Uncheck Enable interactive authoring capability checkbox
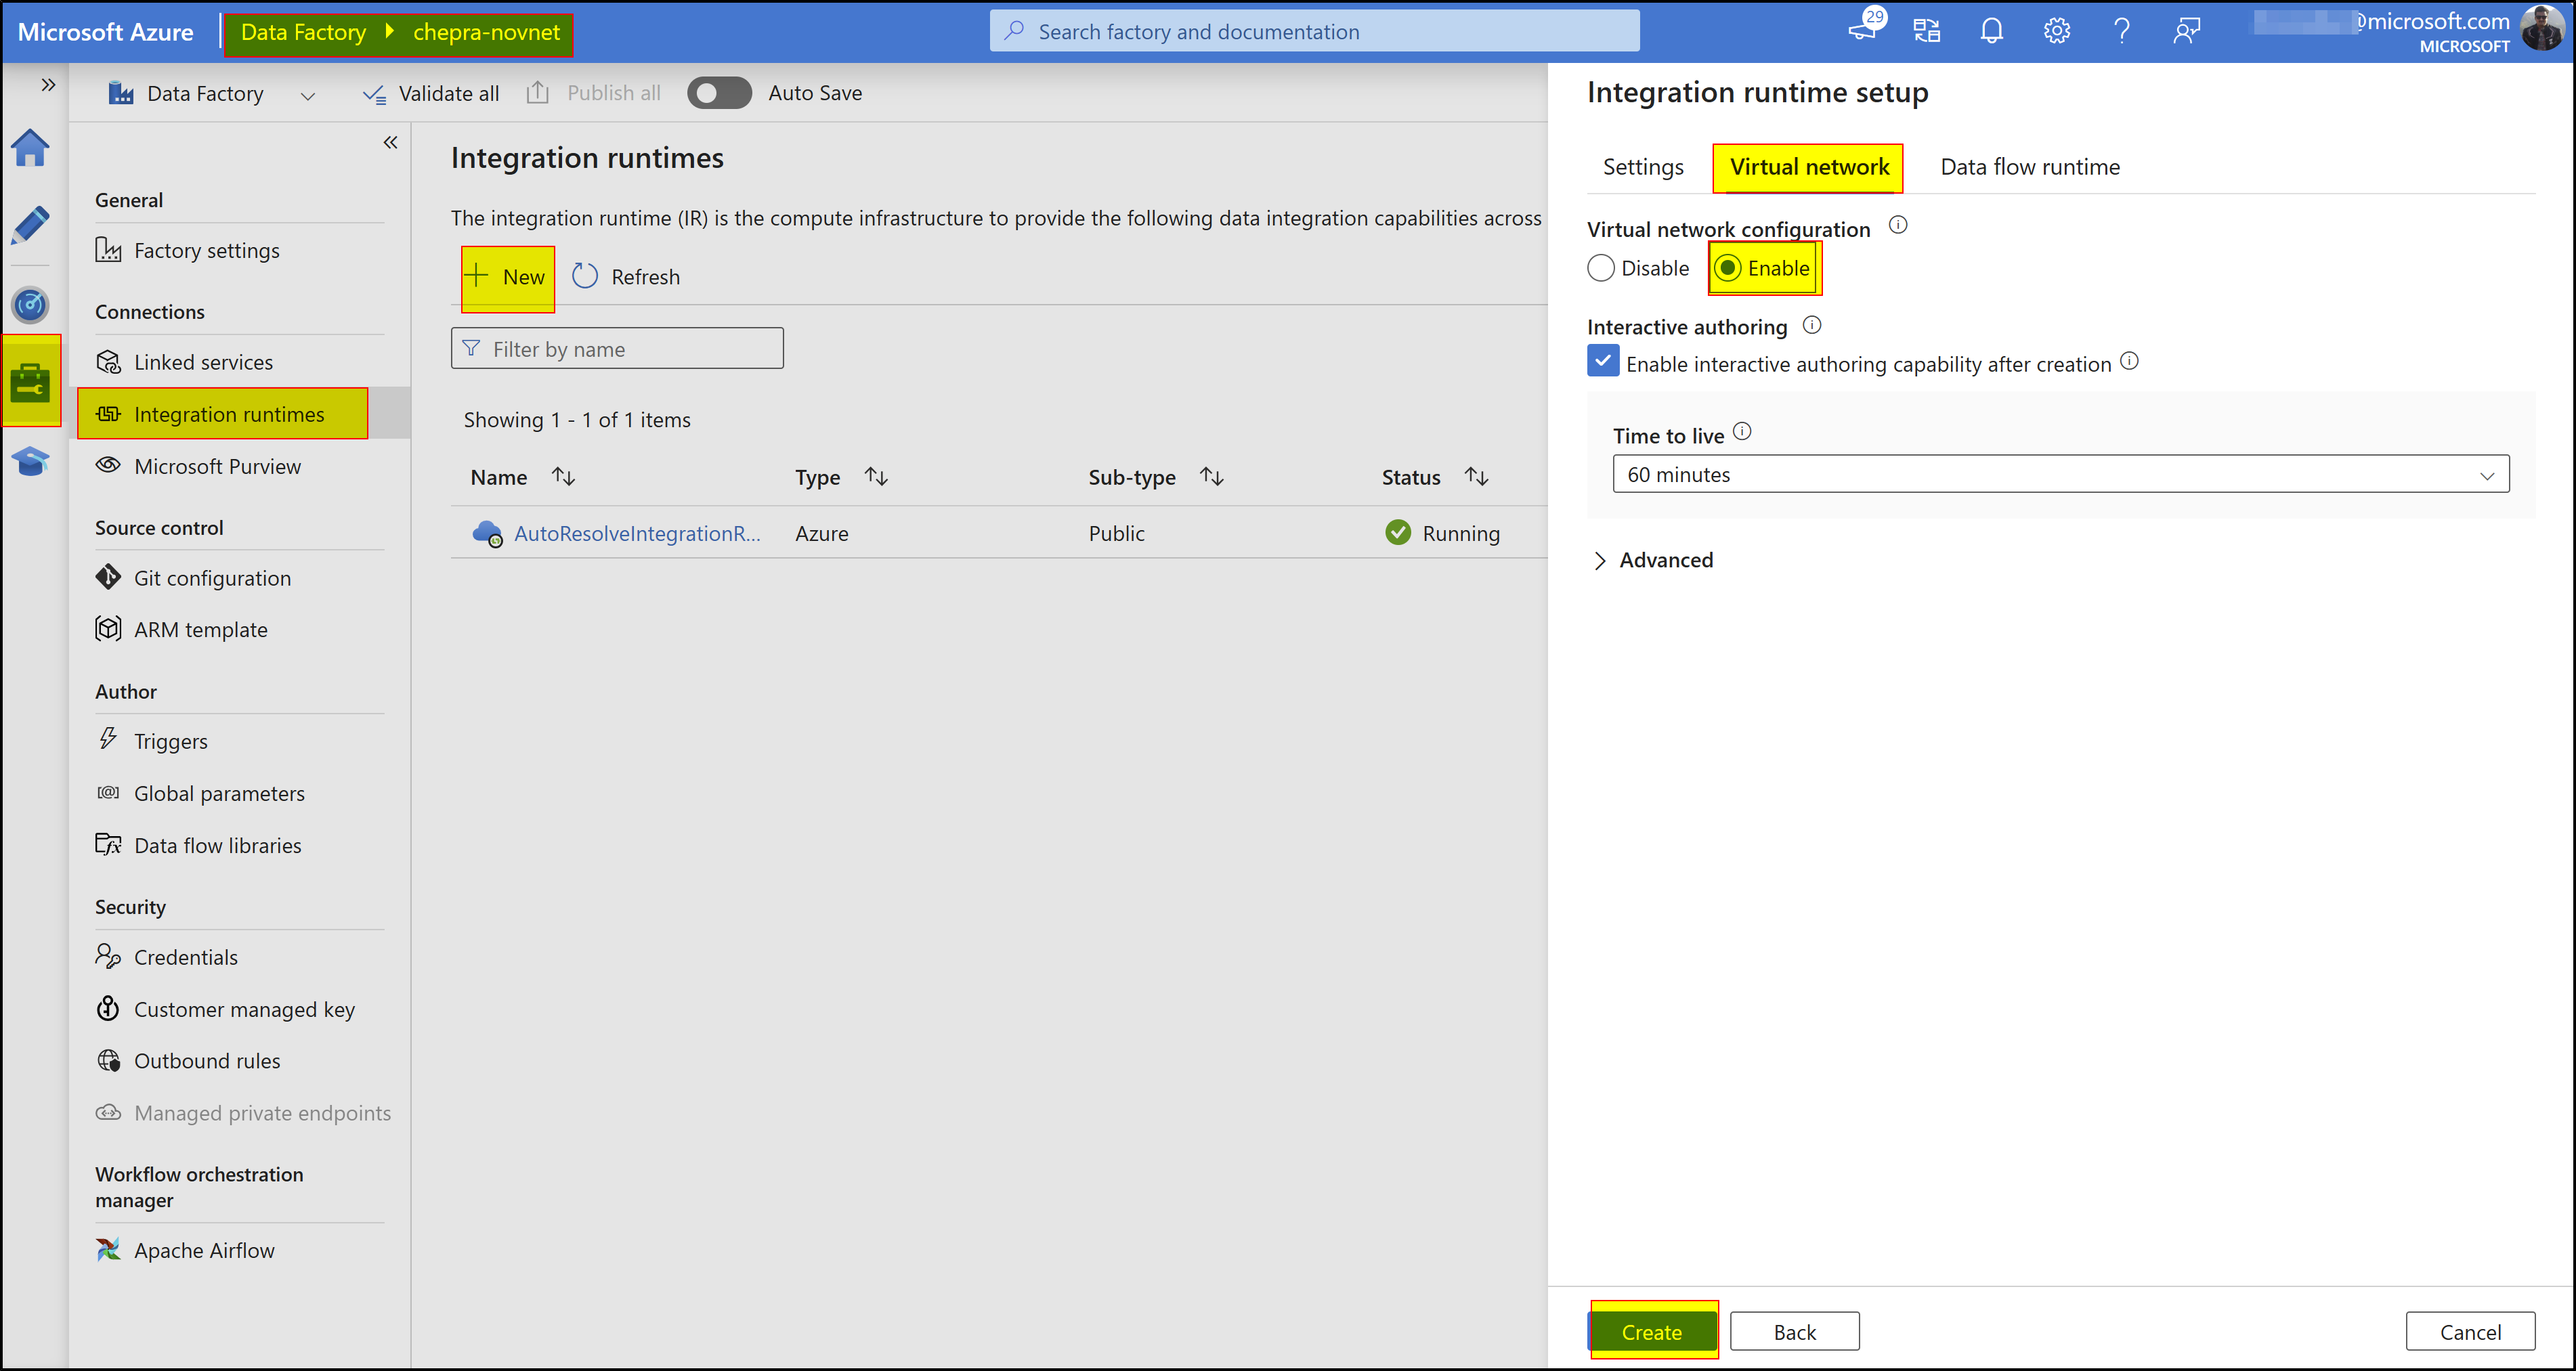 [1602, 361]
